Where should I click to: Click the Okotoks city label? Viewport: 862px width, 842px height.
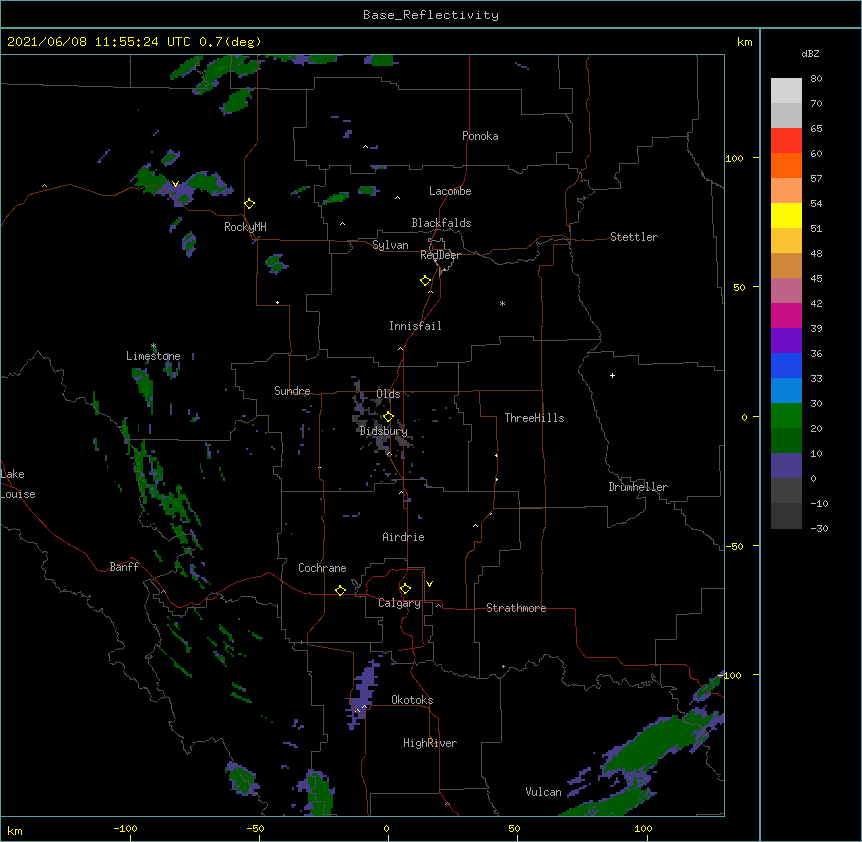[412, 700]
